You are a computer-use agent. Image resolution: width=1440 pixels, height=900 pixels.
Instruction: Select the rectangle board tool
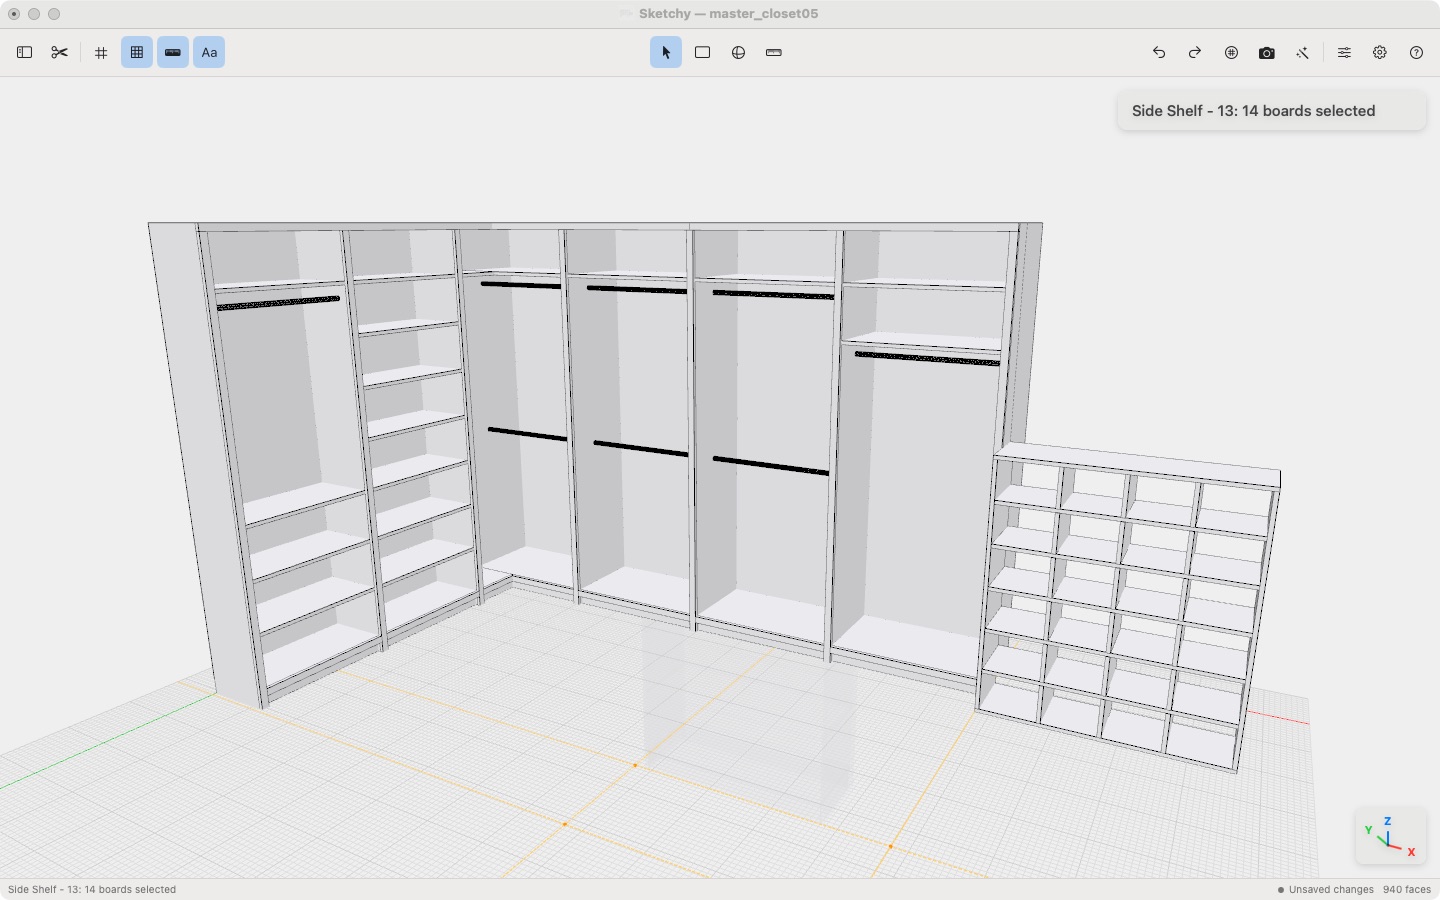(x=703, y=53)
